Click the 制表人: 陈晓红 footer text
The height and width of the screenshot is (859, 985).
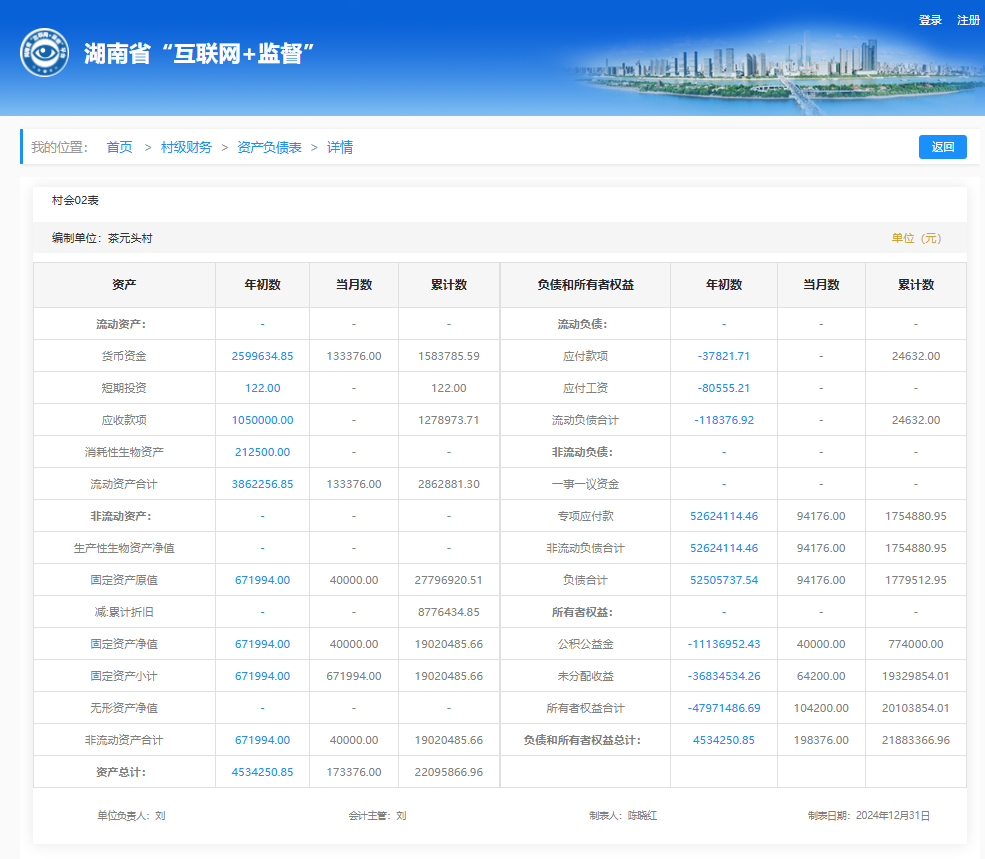coord(623,816)
